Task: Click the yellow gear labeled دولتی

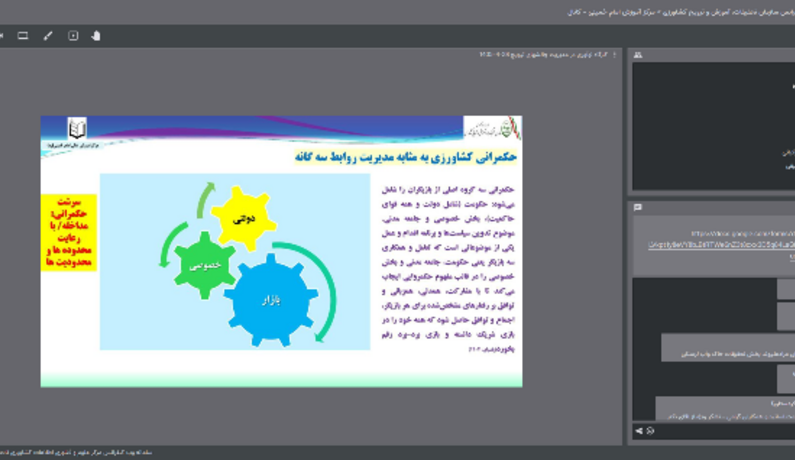Action: coord(244,219)
